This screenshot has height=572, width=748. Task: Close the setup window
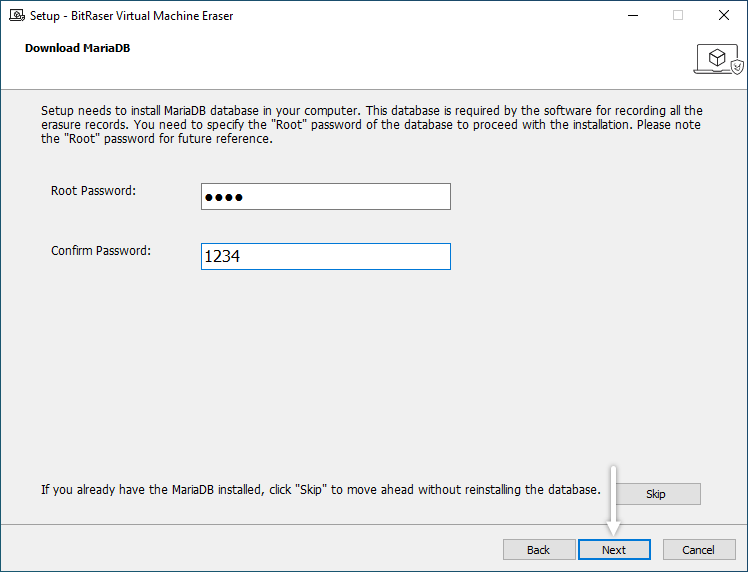click(x=724, y=15)
